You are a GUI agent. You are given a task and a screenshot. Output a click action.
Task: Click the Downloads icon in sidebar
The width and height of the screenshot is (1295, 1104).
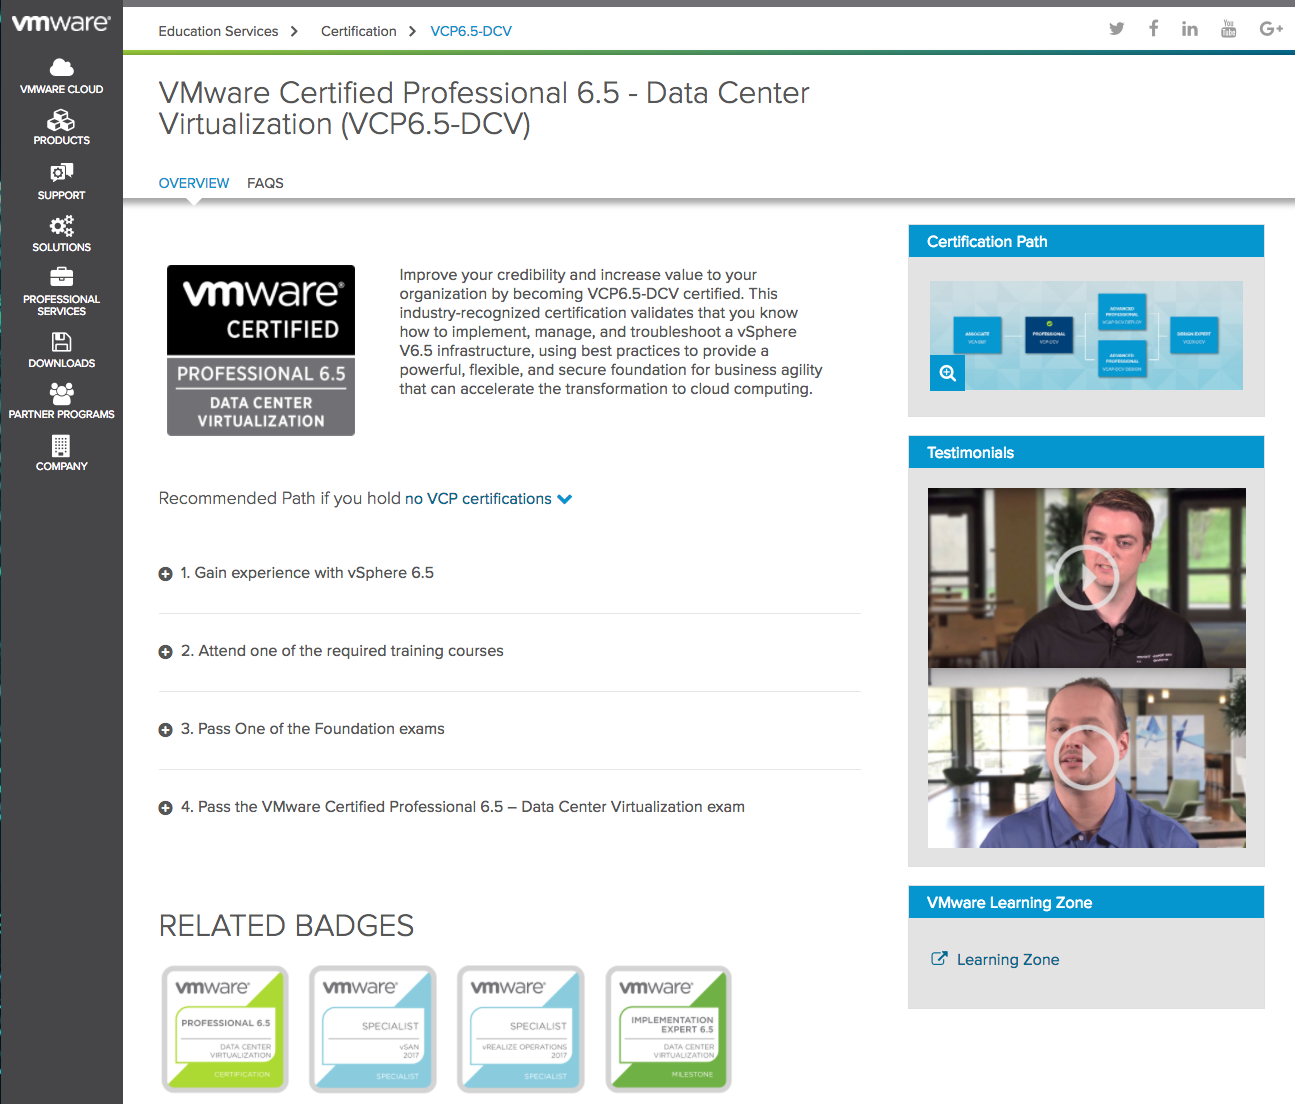[61, 342]
